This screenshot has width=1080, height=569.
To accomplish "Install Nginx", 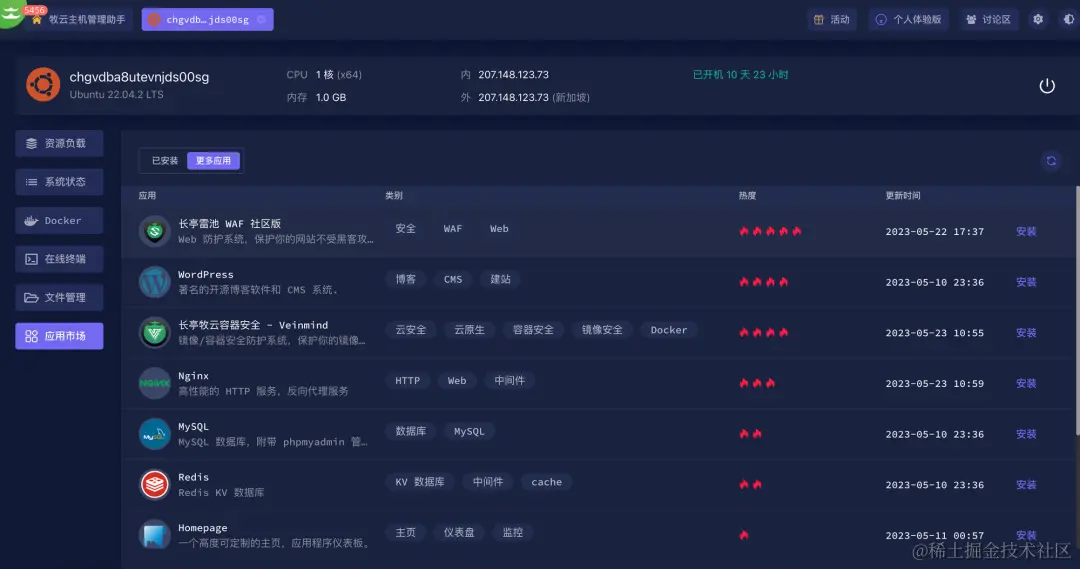I will tap(1026, 383).
